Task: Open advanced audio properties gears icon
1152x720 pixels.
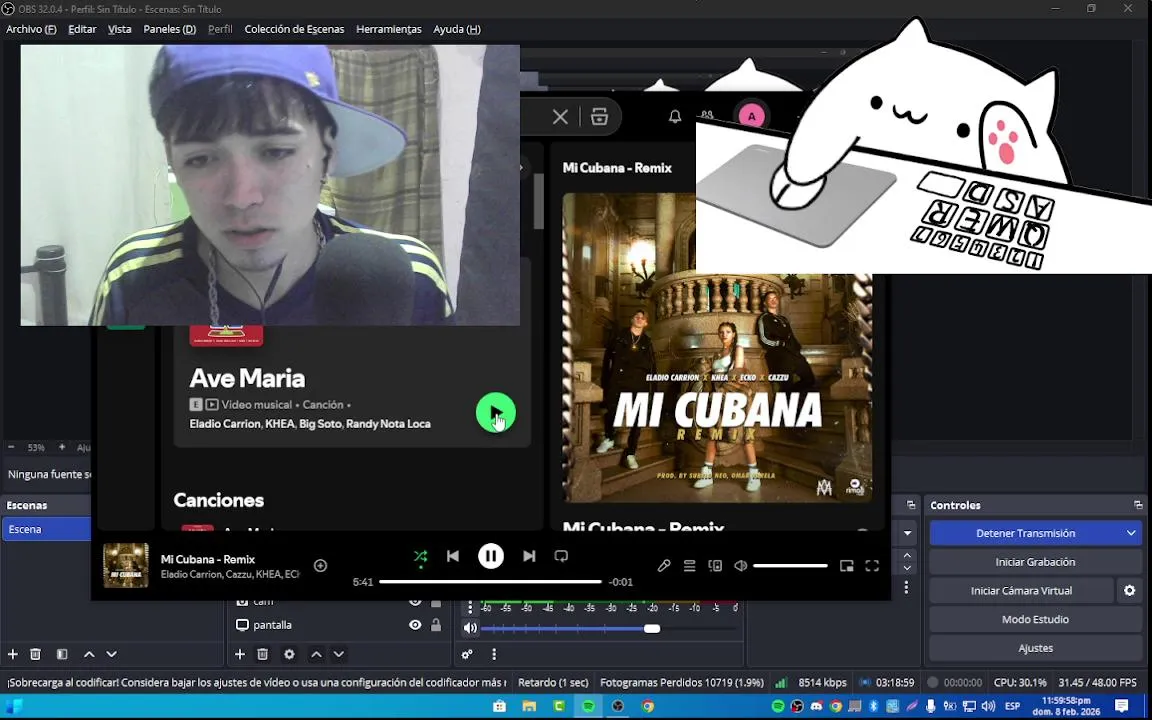Action: (467, 654)
